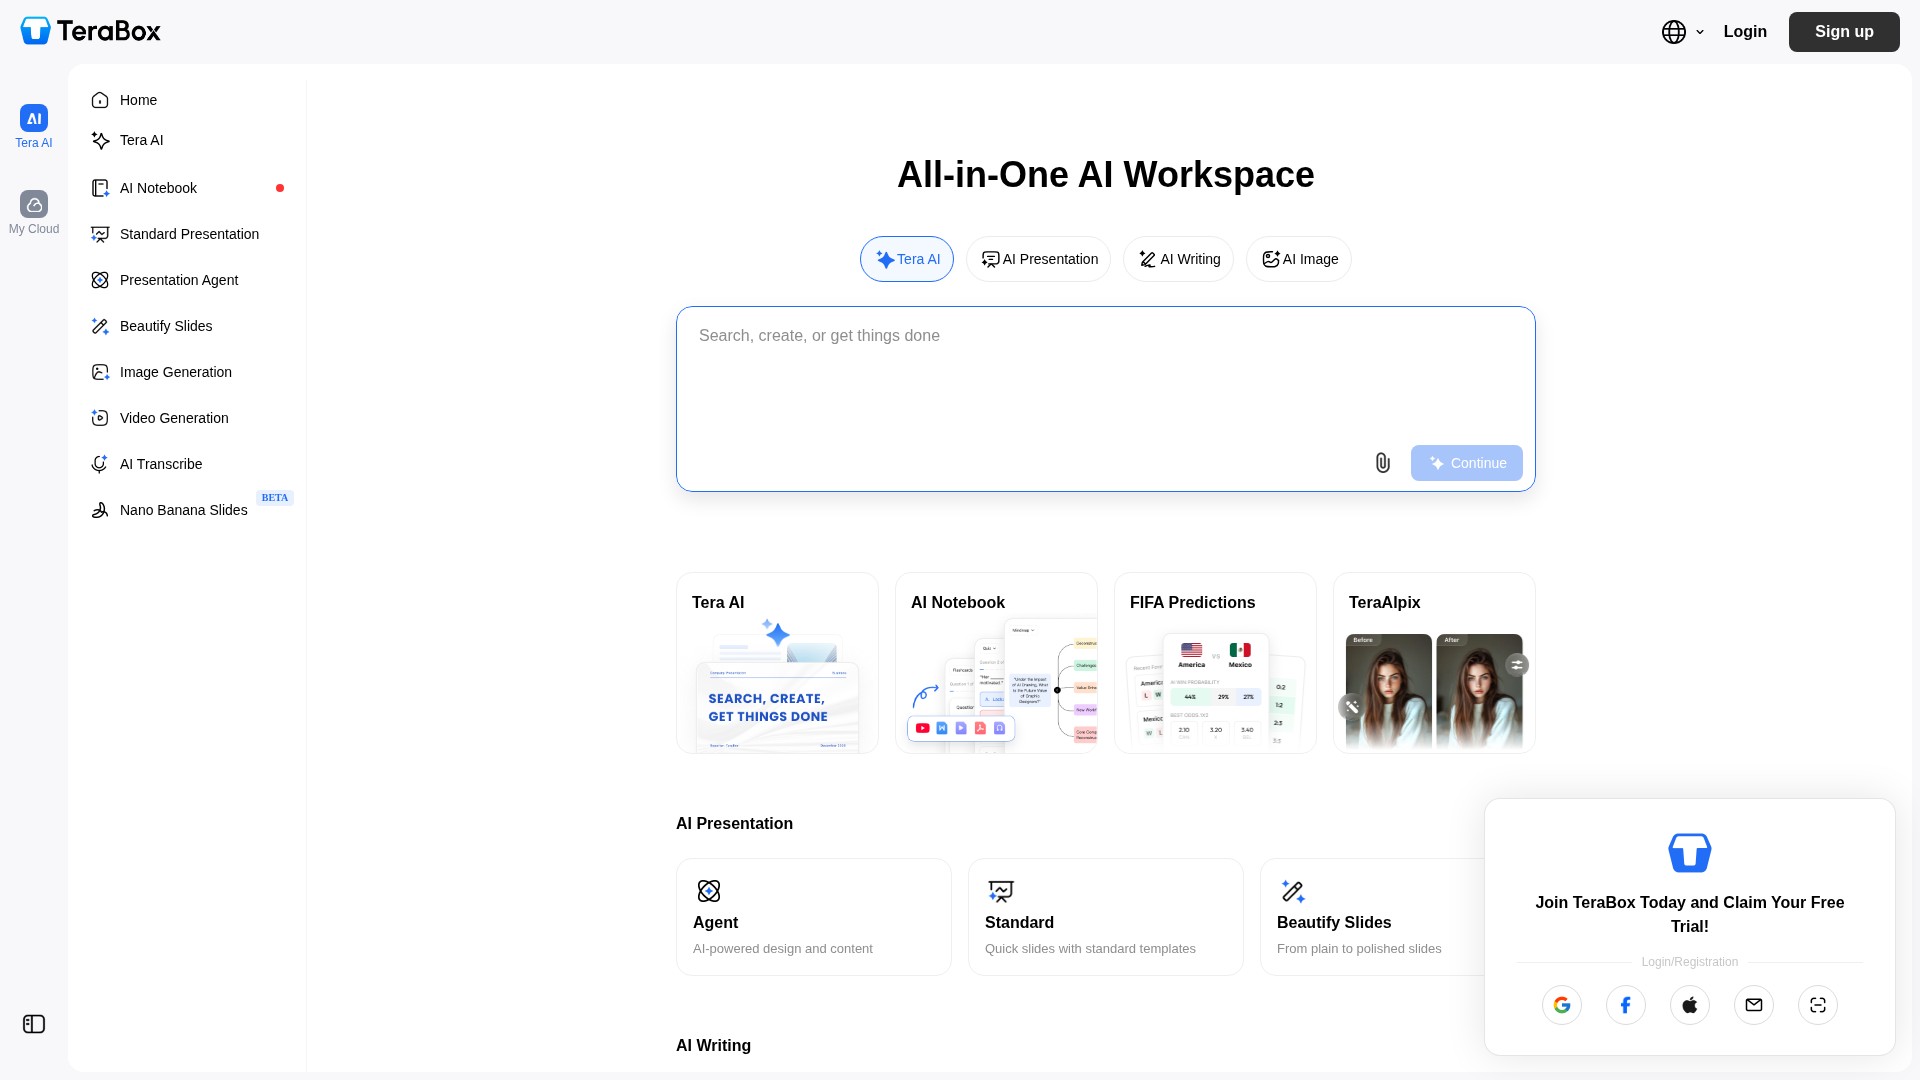This screenshot has width=1920, height=1080.
Task: Open Home in the sidebar menu
Action: point(188,100)
